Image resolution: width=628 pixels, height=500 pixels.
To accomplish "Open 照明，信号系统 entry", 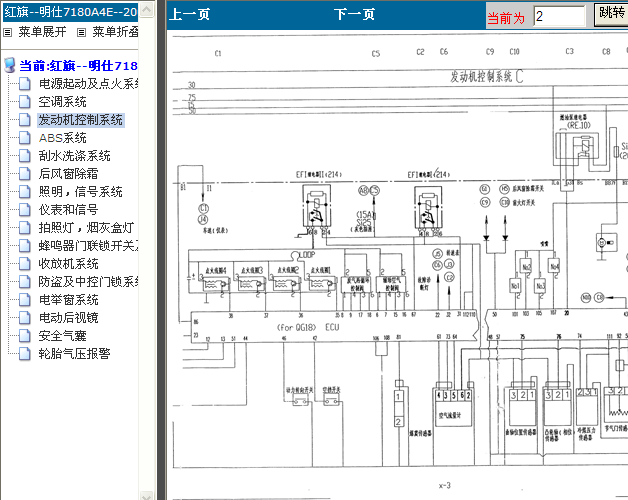I will pyautogui.click(x=81, y=192).
